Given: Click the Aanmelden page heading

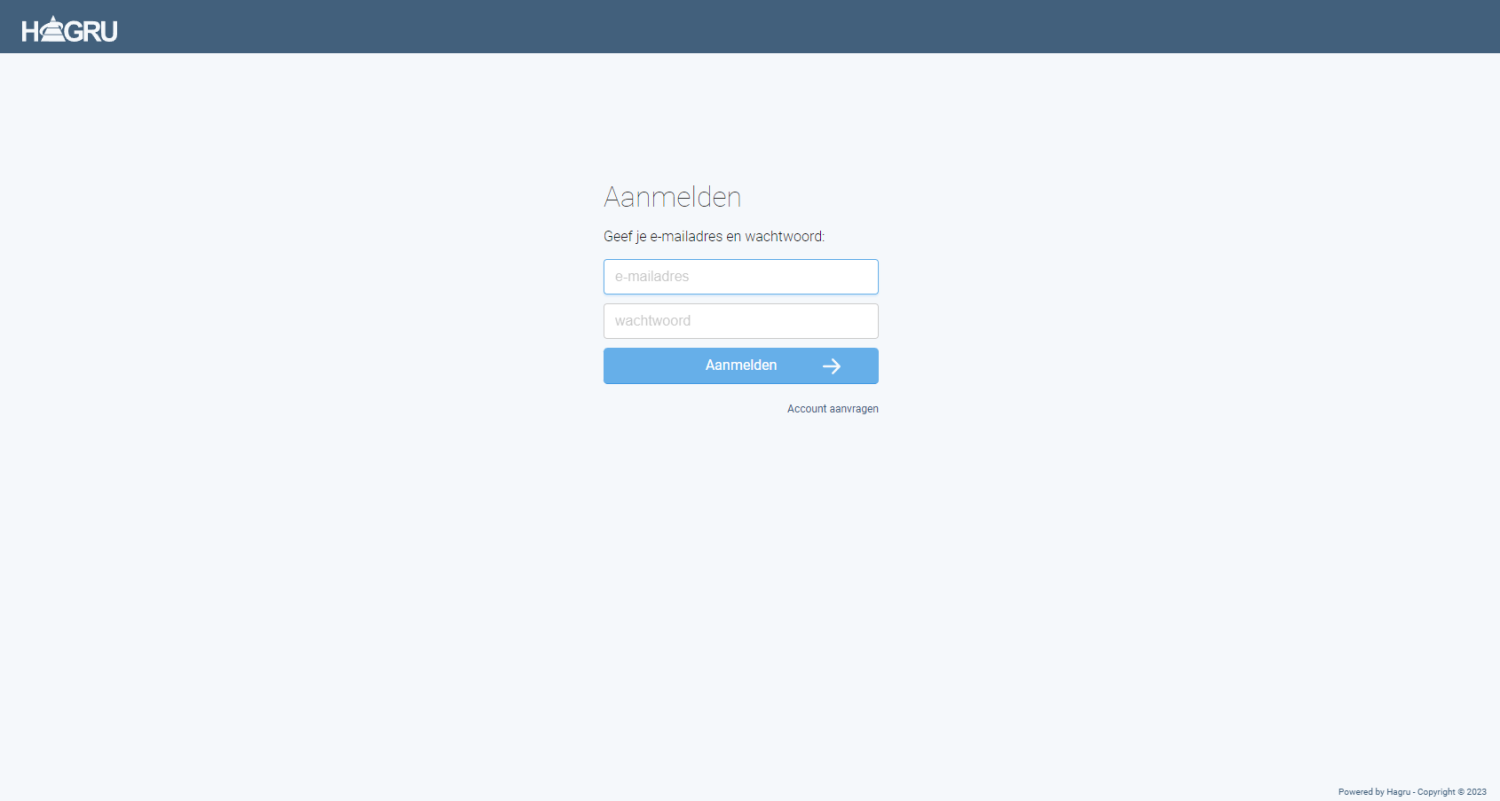Looking at the screenshot, I should pos(672,197).
